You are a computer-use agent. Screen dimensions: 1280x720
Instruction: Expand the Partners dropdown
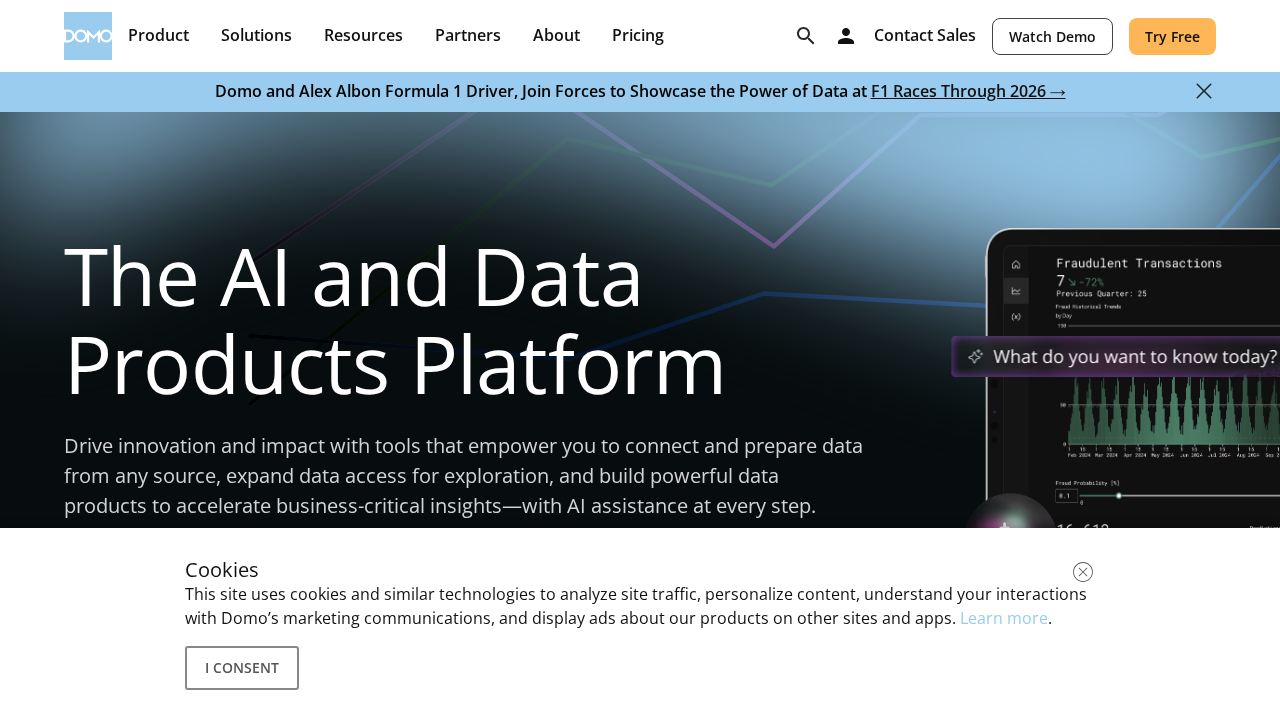tap(467, 33)
